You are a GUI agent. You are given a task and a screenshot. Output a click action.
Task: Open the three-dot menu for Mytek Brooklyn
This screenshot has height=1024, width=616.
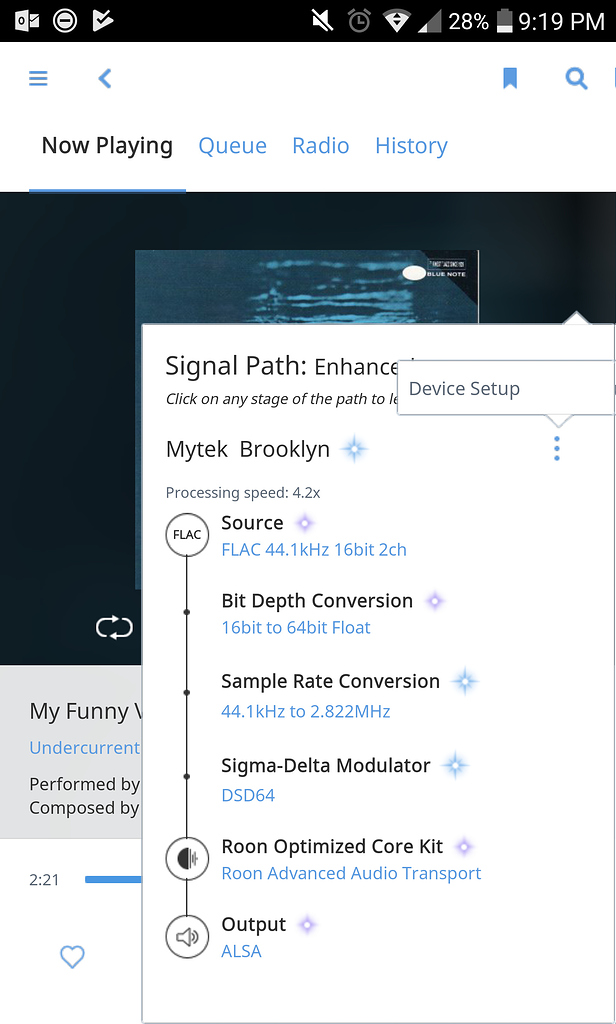pyautogui.click(x=556, y=449)
